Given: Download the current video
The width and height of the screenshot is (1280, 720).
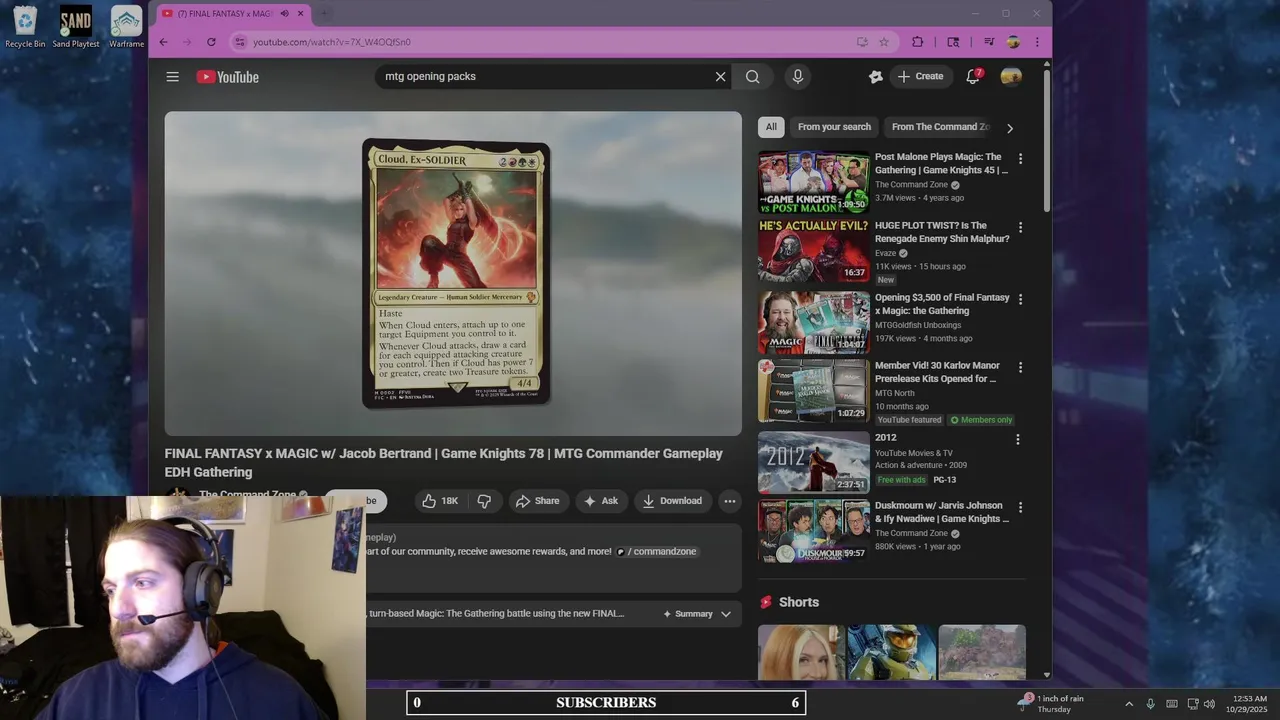Looking at the screenshot, I should tap(672, 501).
